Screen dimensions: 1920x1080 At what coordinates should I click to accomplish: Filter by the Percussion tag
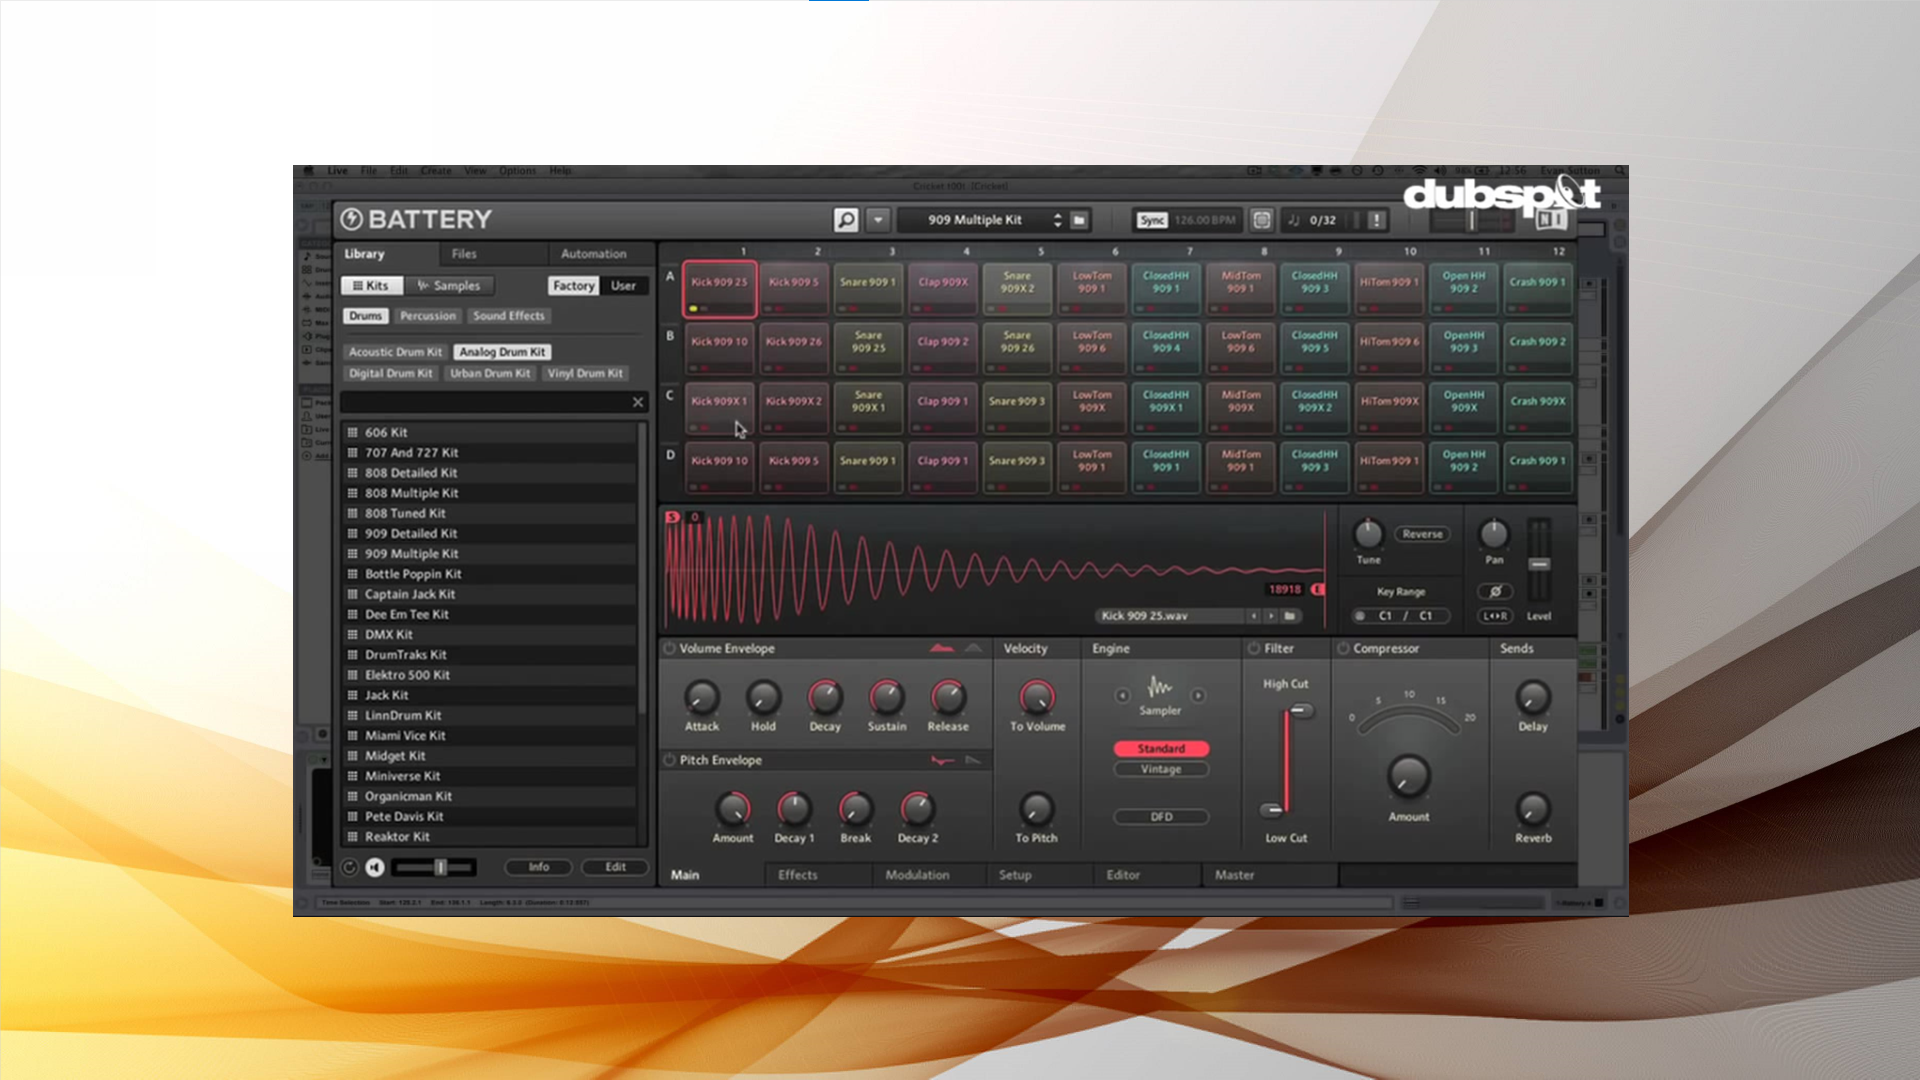pyautogui.click(x=428, y=316)
